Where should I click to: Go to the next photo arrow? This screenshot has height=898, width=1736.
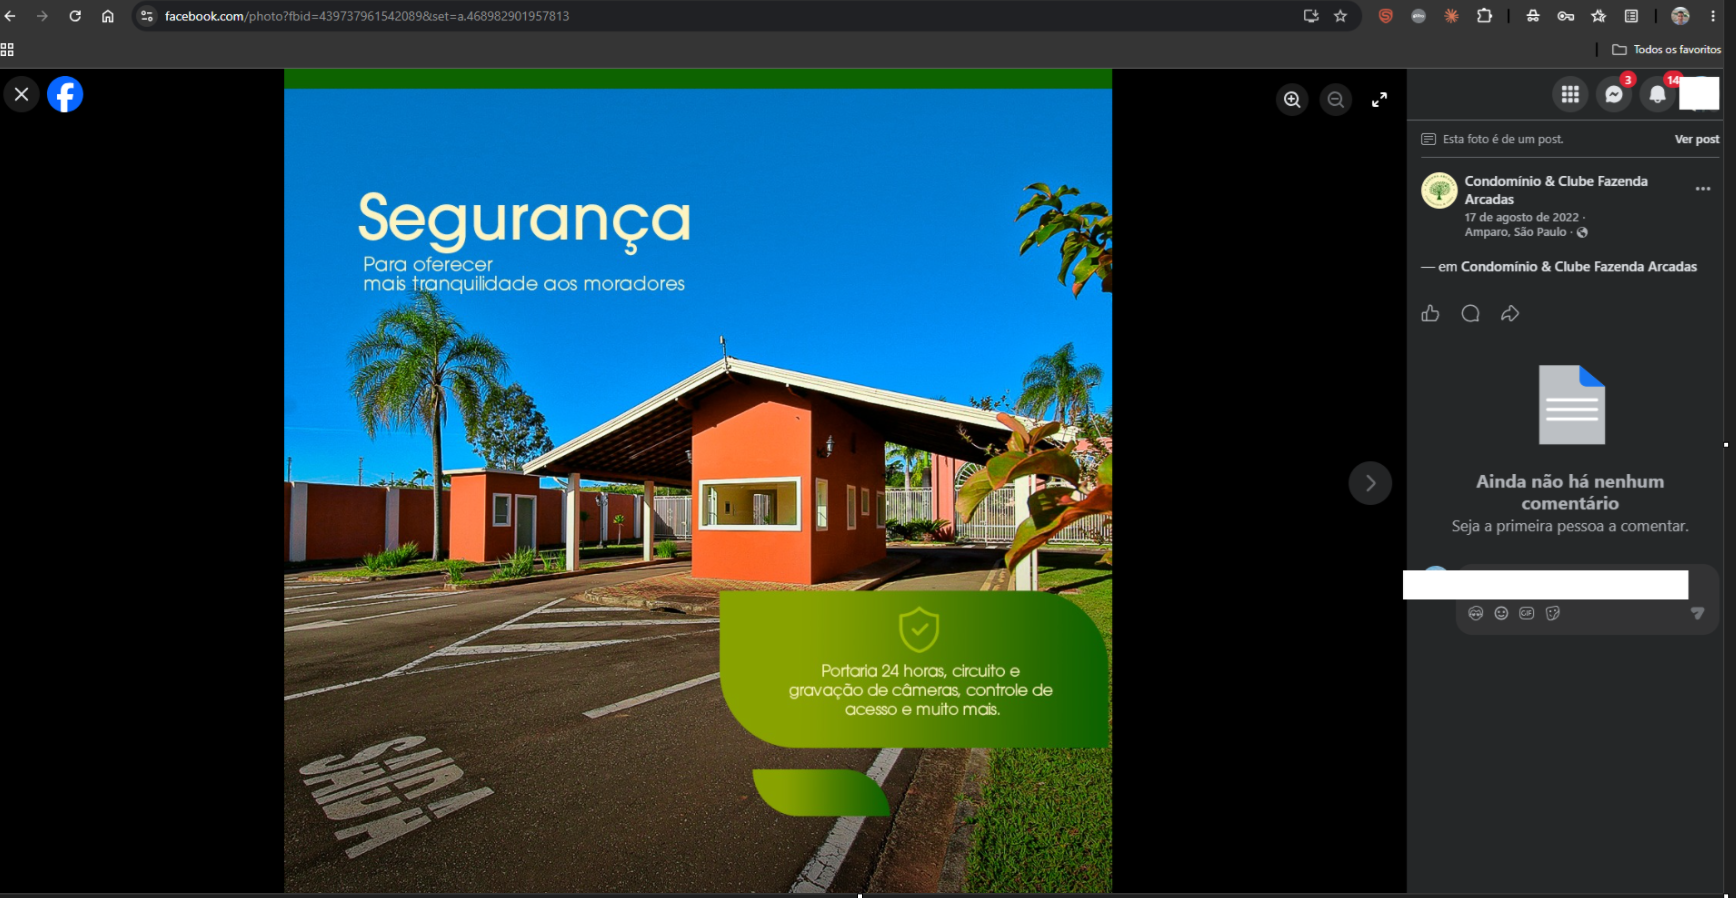pos(1370,483)
